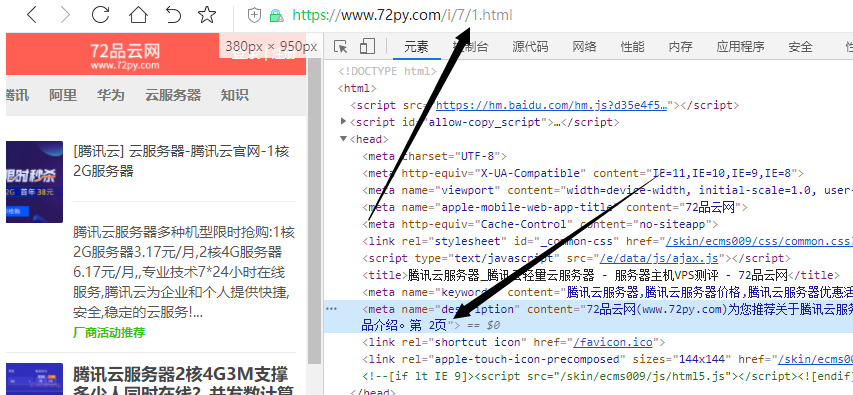
Task: Open the shield security icon in address bar
Action: pyautogui.click(x=254, y=15)
